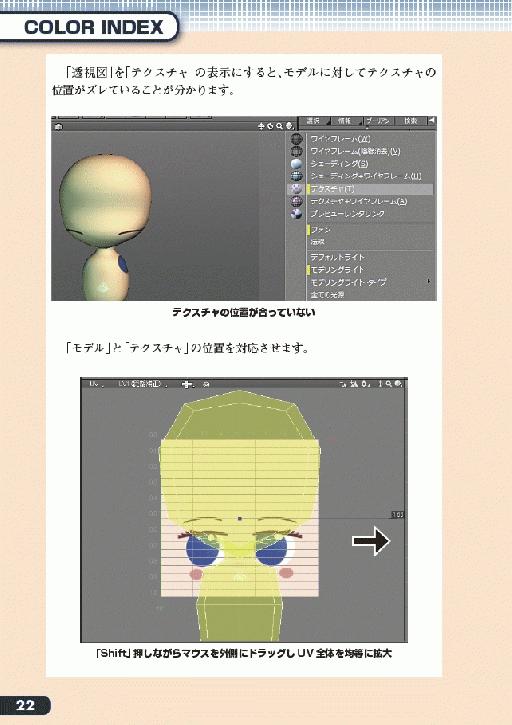The width and height of the screenshot is (512, 725).
Task: Select the Shading+Wireframe sphere icon
Action: 296,176
